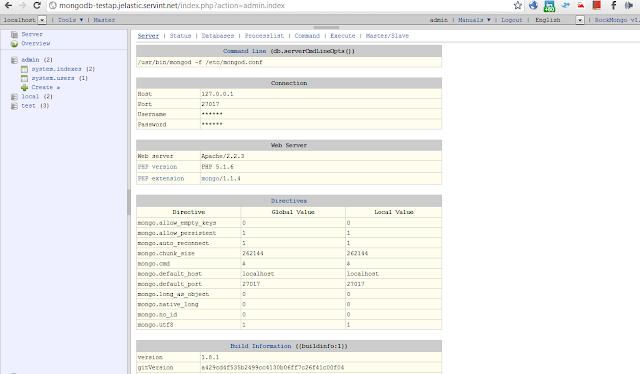The width and height of the screenshot is (640, 374).
Task: Click the version value 1.8.1
Action: pyautogui.click(x=210, y=357)
